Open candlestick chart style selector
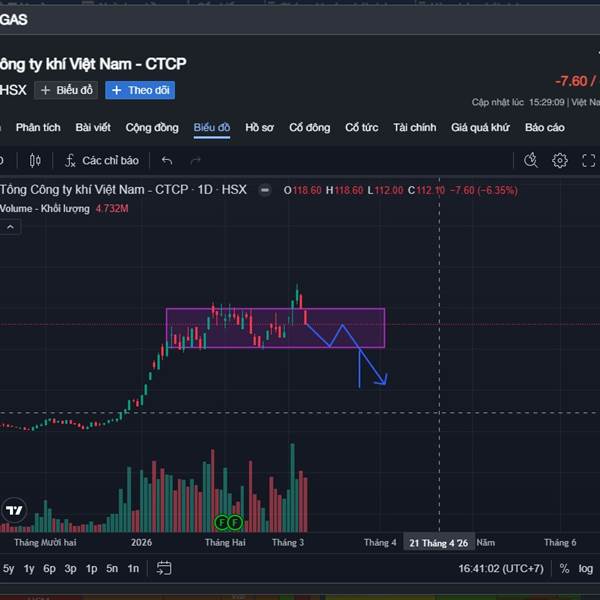 click(35, 160)
